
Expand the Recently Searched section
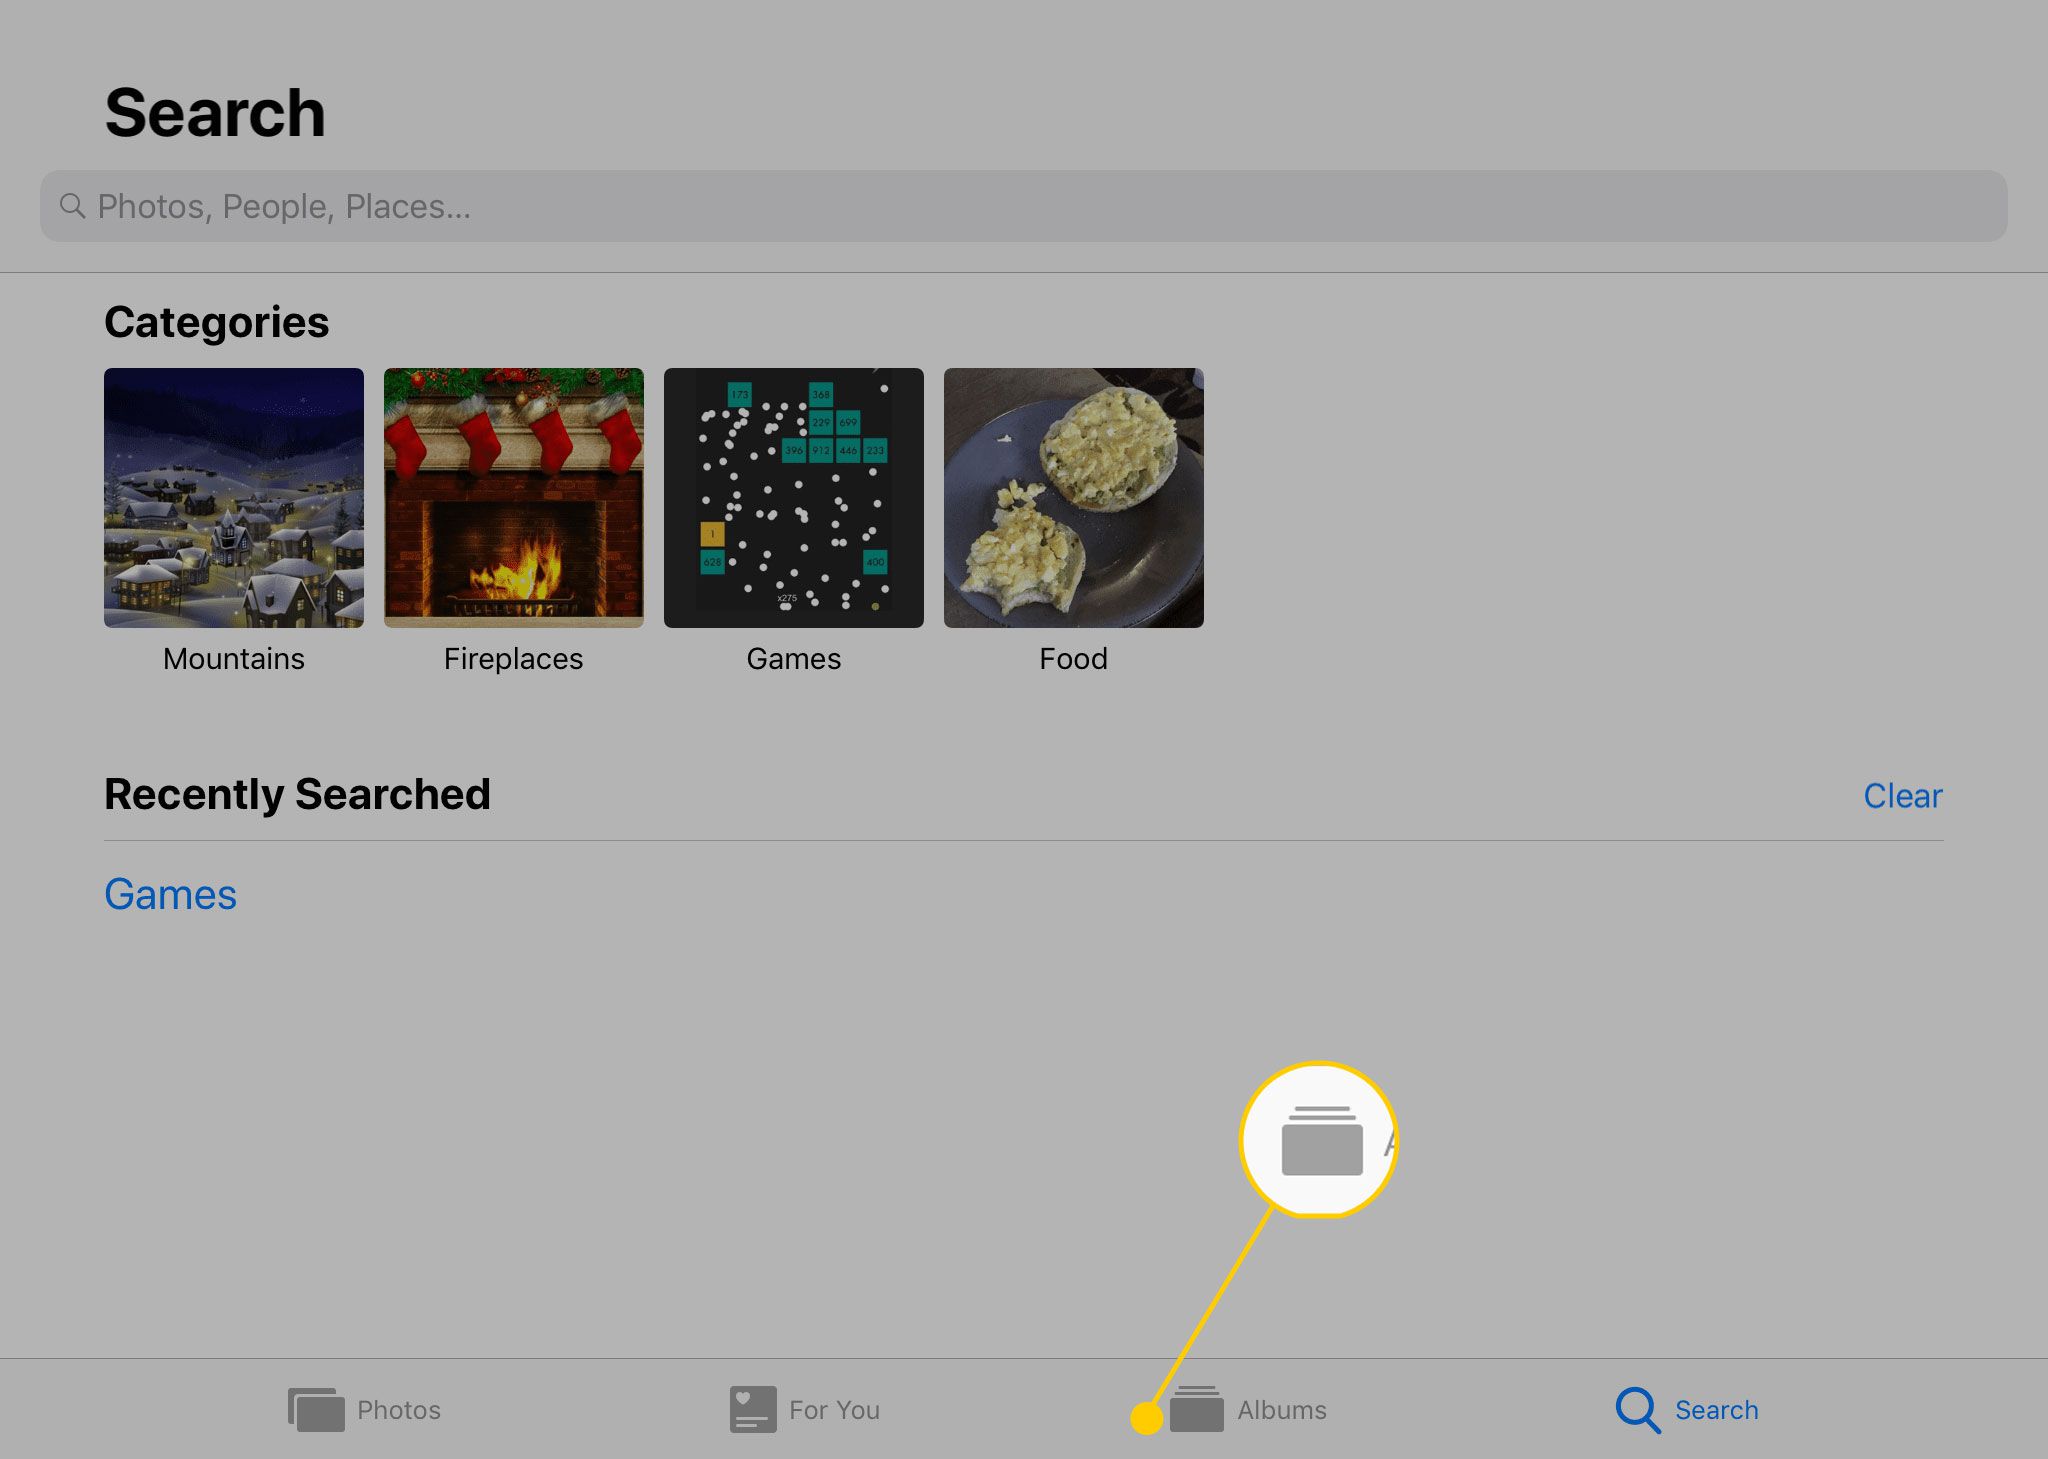[x=297, y=794]
